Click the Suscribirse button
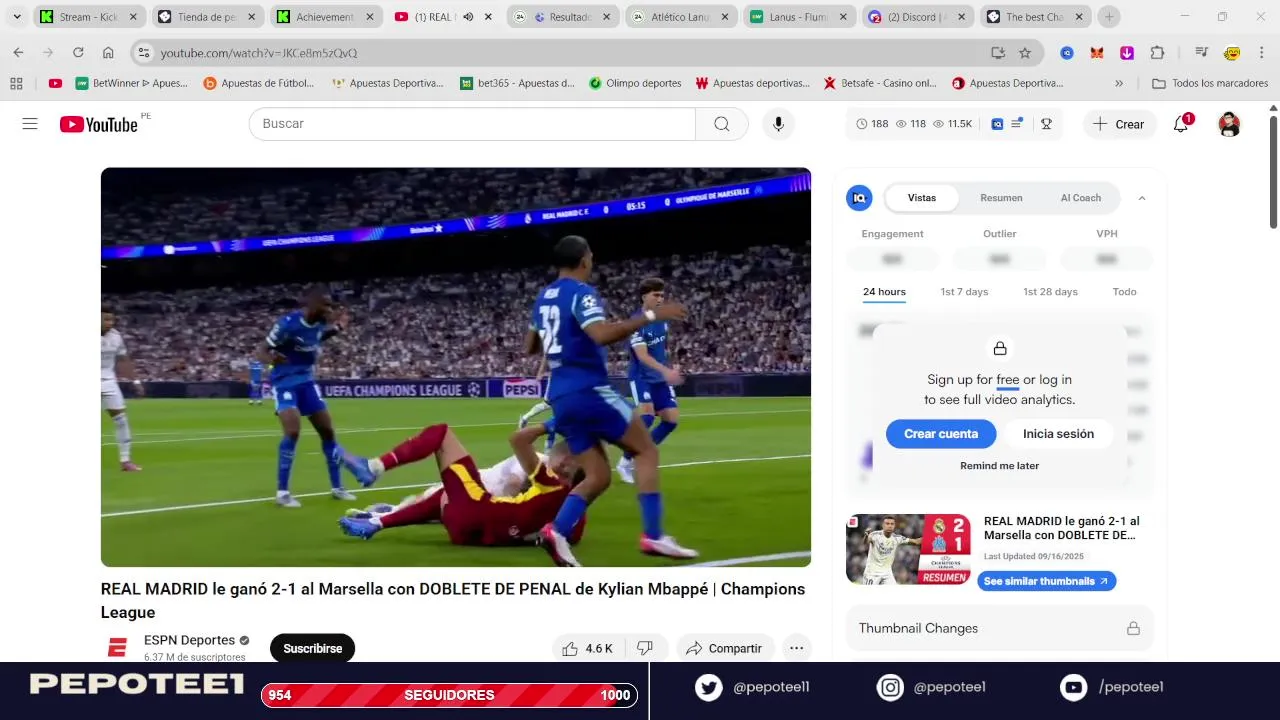Image resolution: width=1280 pixels, height=720 pixels. [x=312, y=648]
